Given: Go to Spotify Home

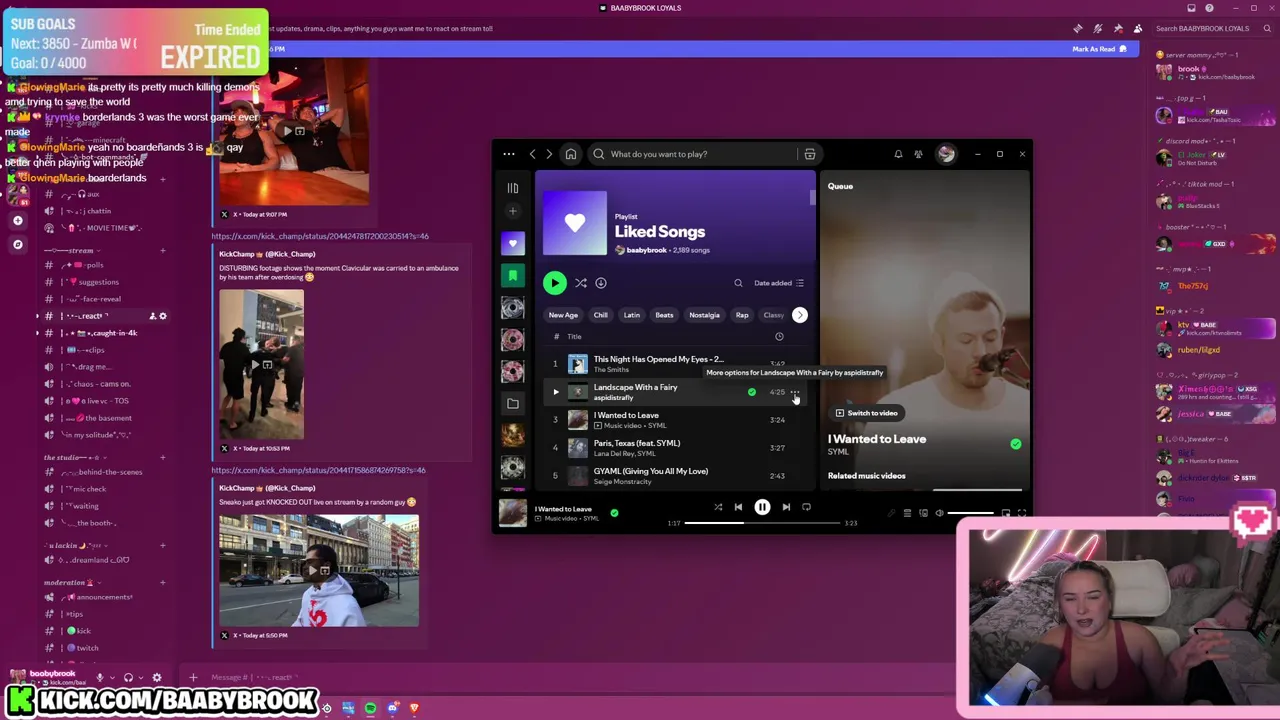Looking at the screenshot, I should 570,154.
